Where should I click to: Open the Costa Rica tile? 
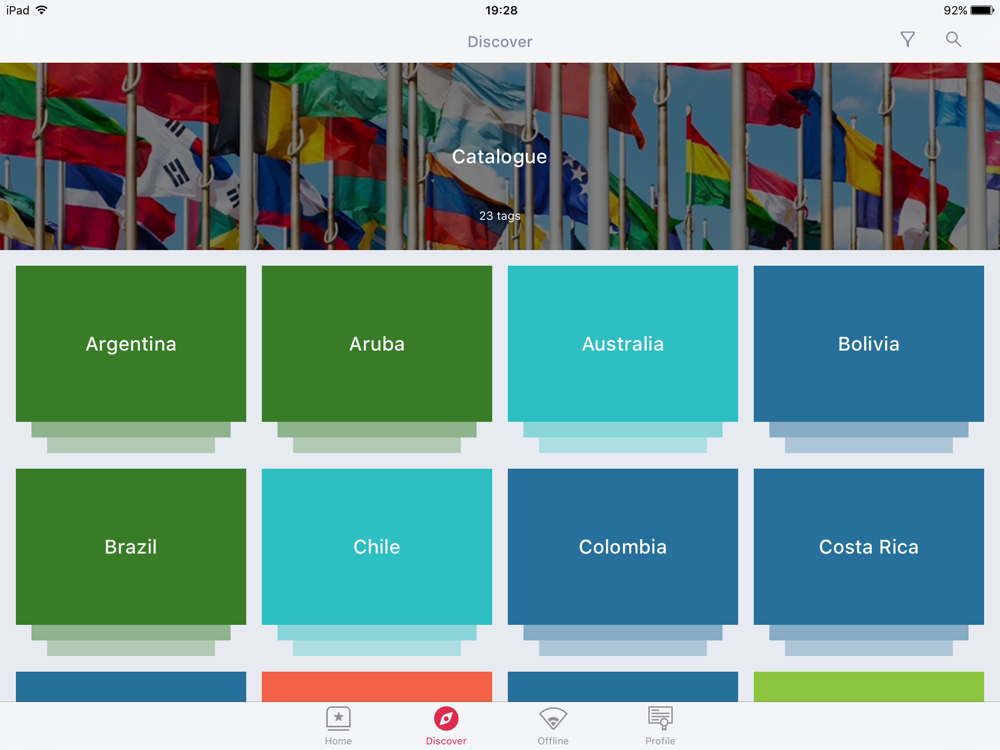[x=869, y=547]
